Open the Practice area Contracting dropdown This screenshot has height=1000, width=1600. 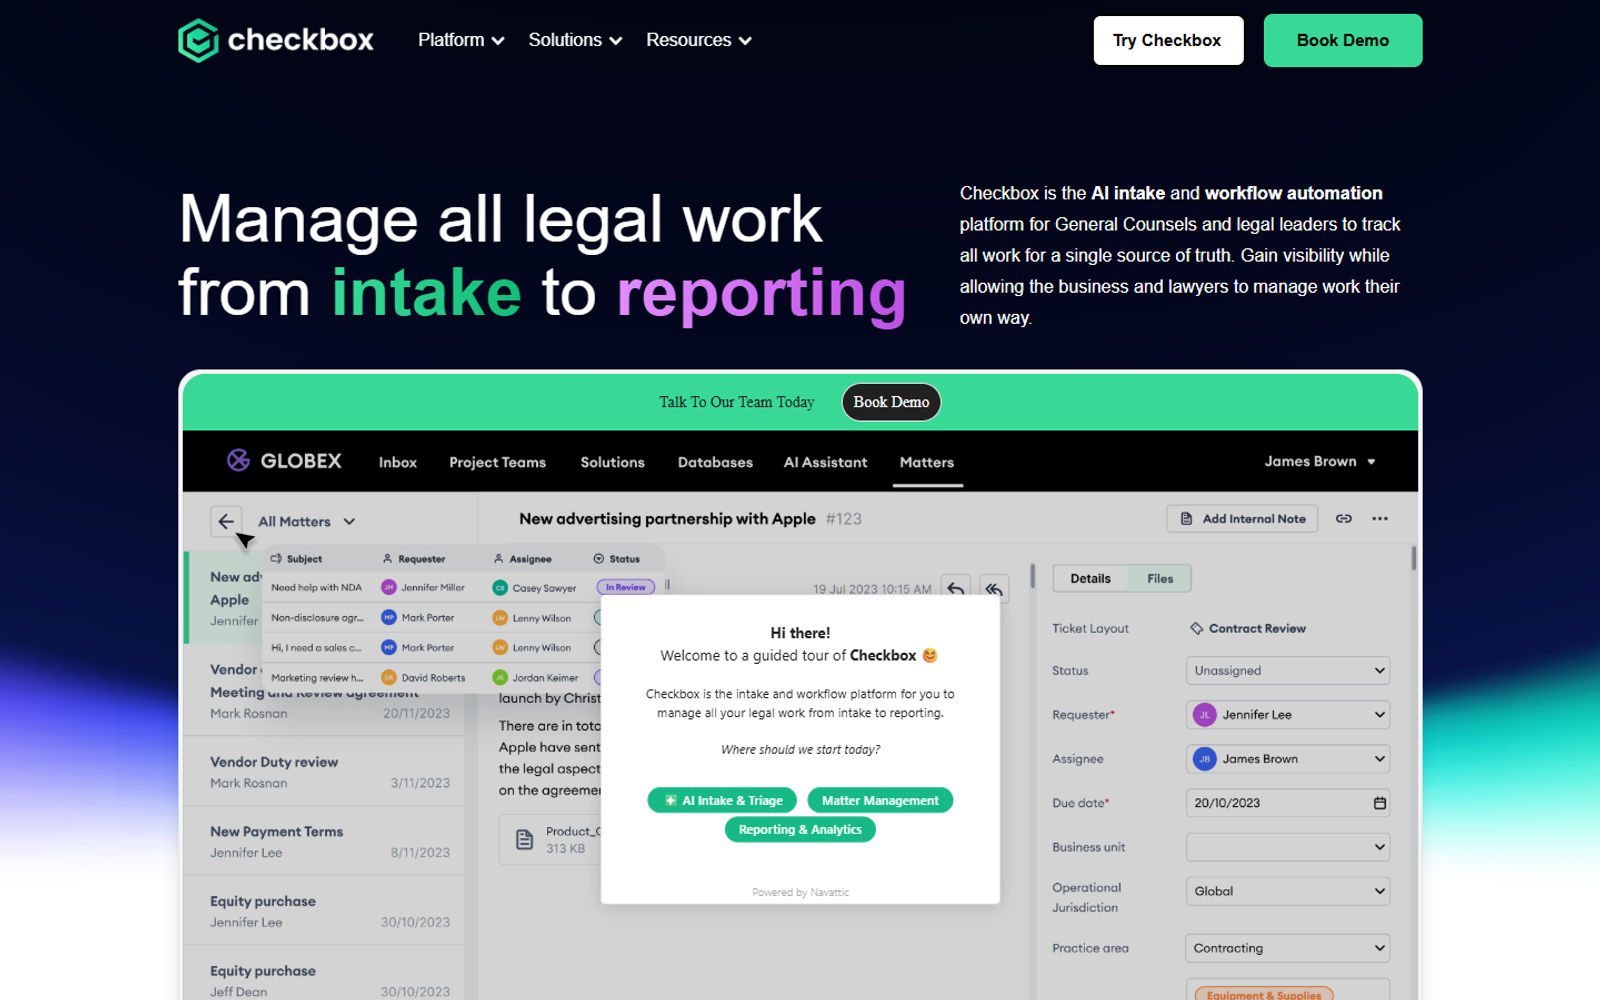1288,948
